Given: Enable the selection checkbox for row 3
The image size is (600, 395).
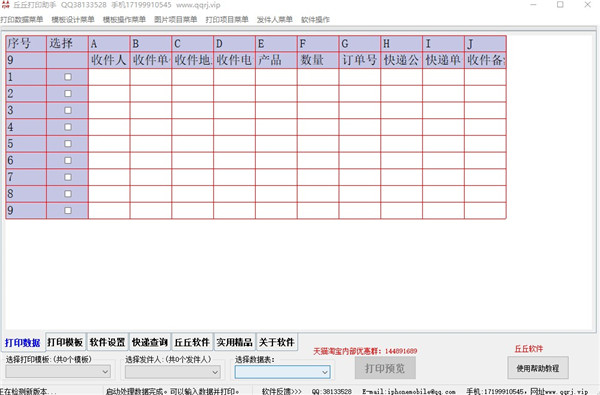Looking at the screenshot, I should click(68, 110).
